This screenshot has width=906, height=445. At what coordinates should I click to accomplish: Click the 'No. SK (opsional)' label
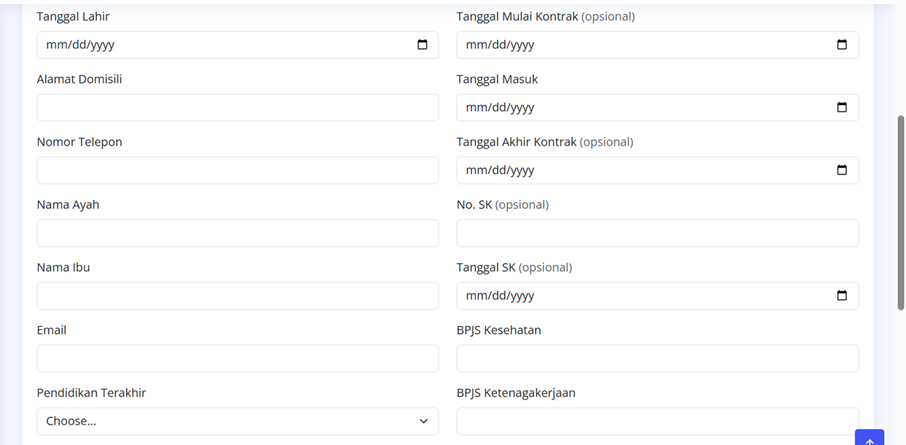pyautogui.click(x=503, y=205)
